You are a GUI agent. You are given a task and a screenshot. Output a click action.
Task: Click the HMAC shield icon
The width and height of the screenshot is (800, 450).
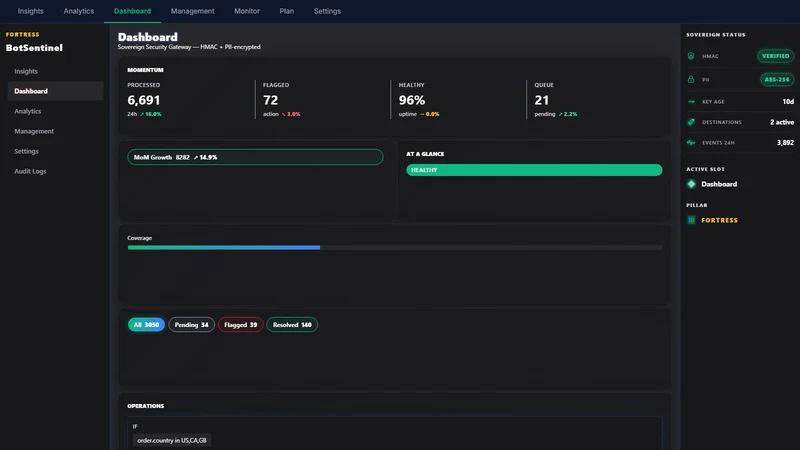(691, 56)
